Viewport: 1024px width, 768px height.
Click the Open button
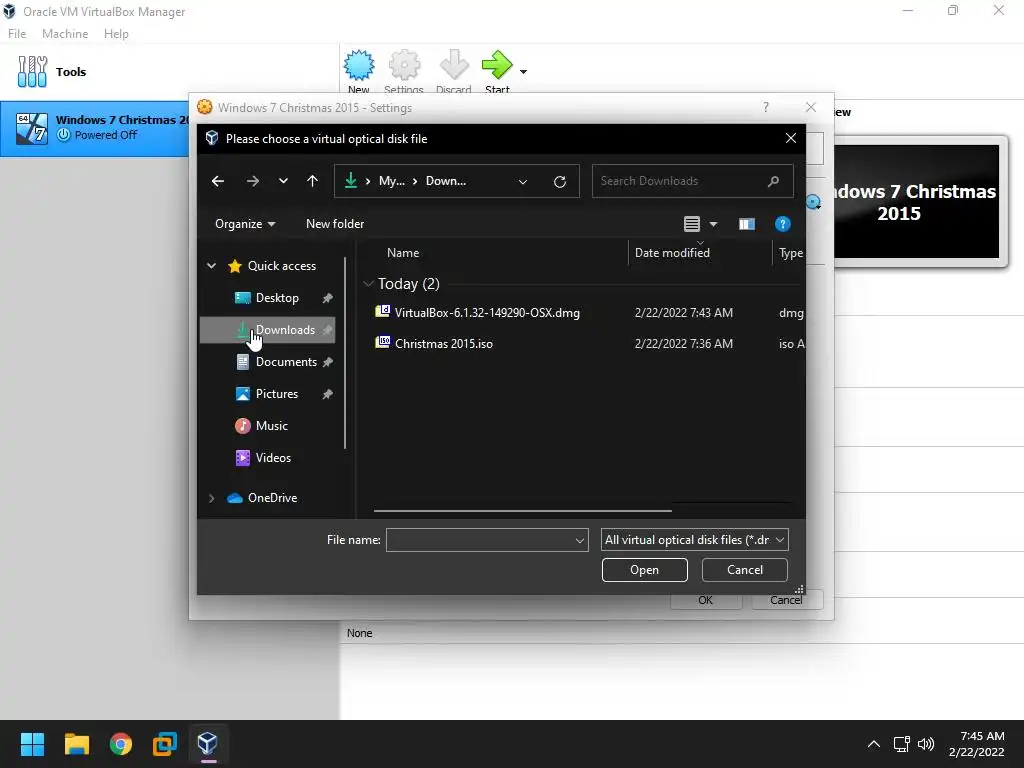click(645, 570)
